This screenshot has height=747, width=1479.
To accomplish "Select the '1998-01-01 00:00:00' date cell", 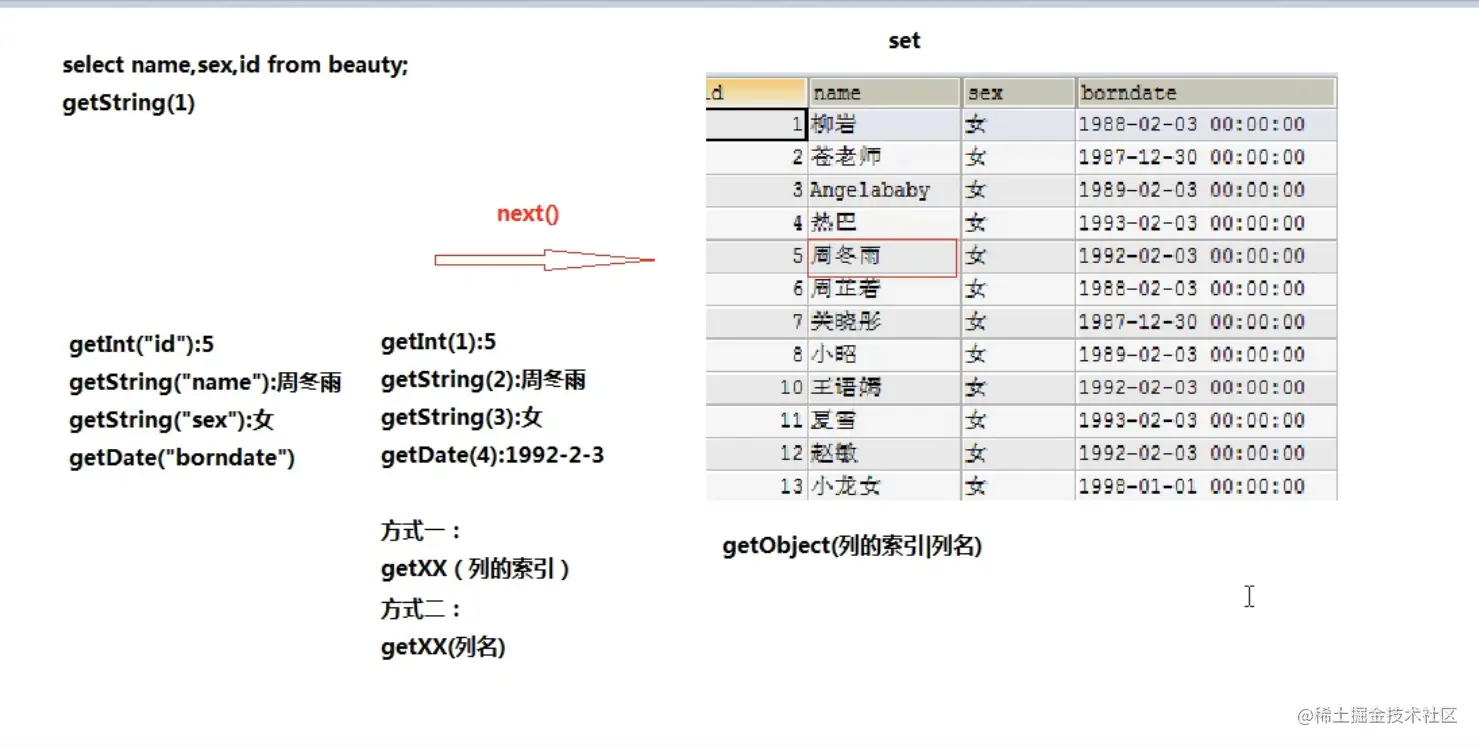I will [1206, 486].
